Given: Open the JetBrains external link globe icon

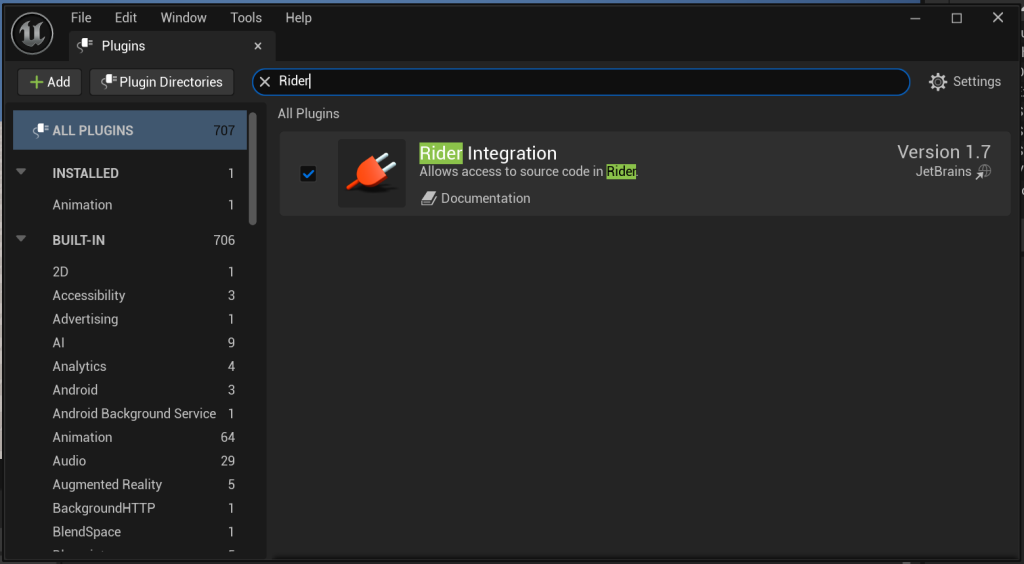Looking at the screenshot, I should point(984,172).
